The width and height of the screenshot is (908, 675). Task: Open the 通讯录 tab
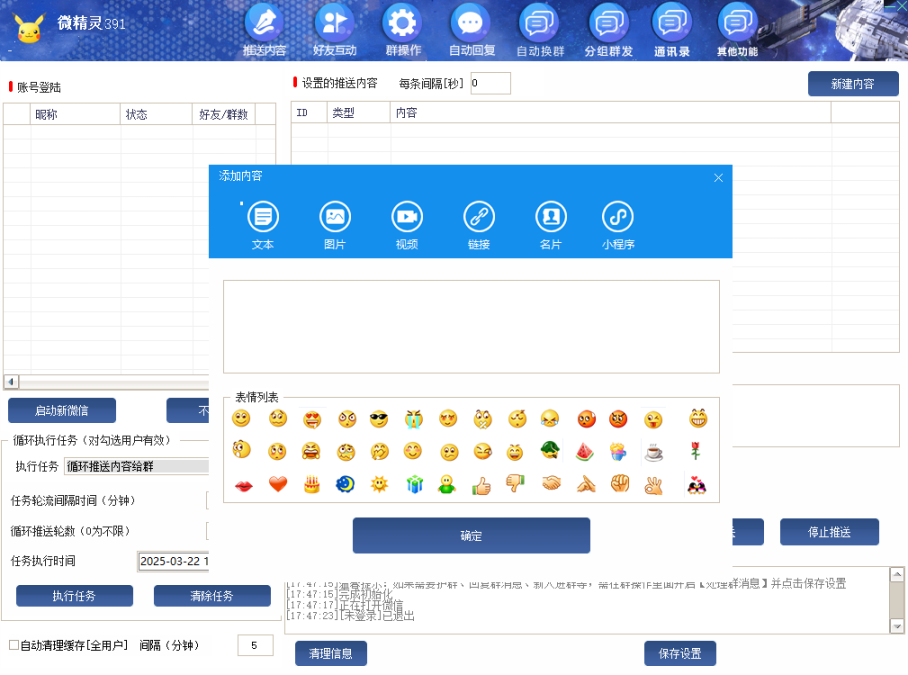point(672,31)
